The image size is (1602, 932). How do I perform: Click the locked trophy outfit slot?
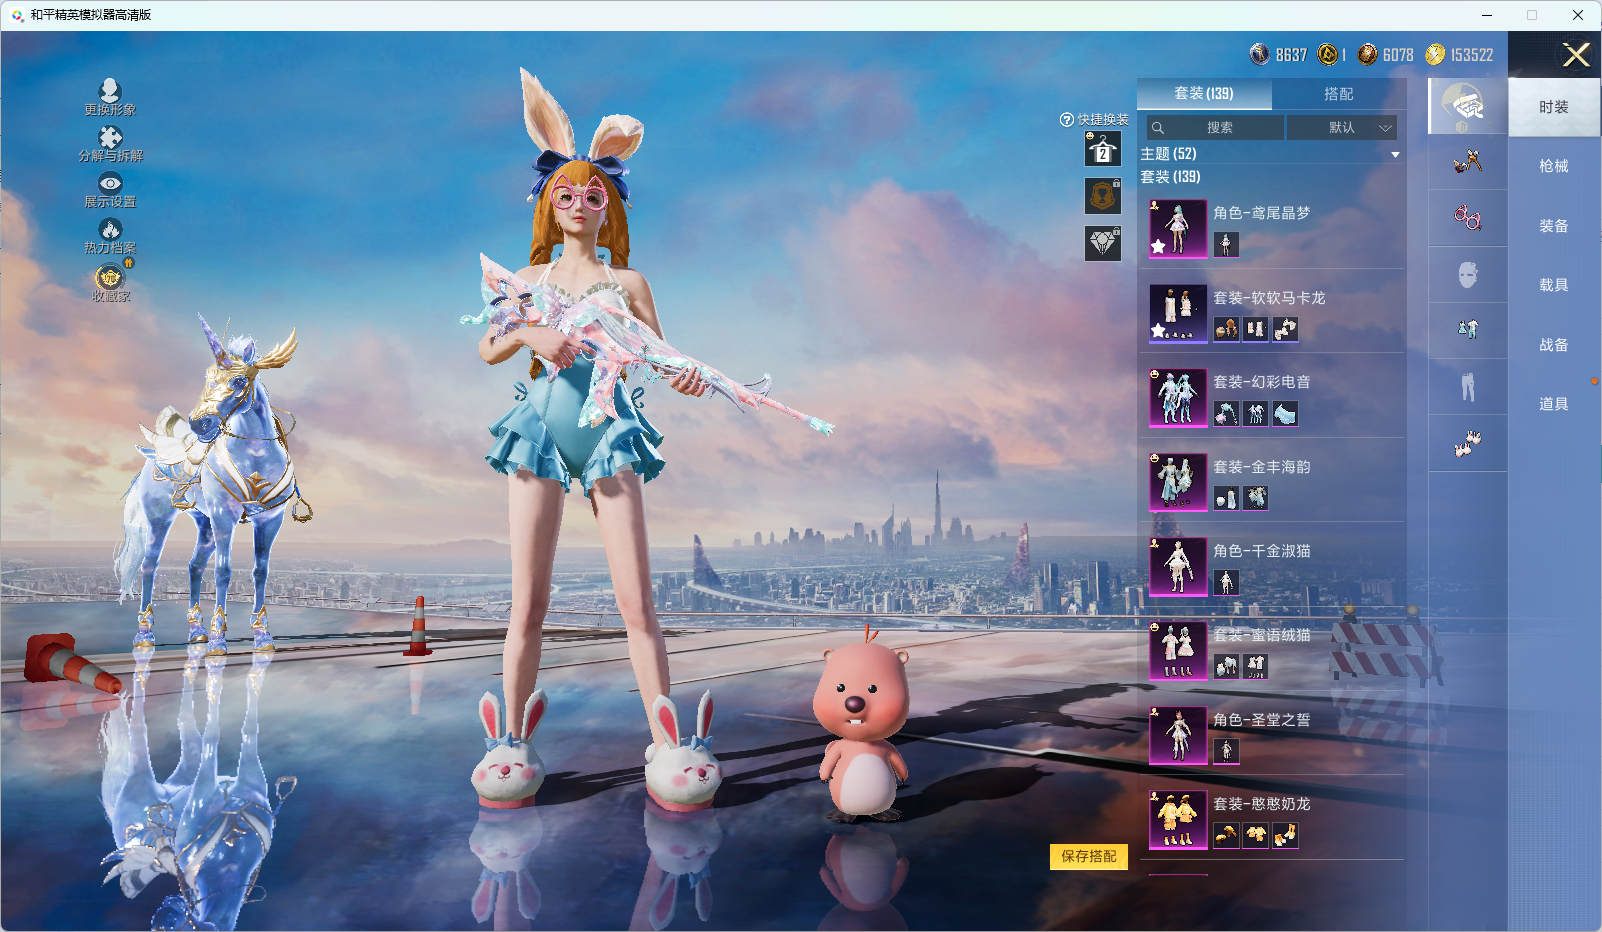[1102, 196]
